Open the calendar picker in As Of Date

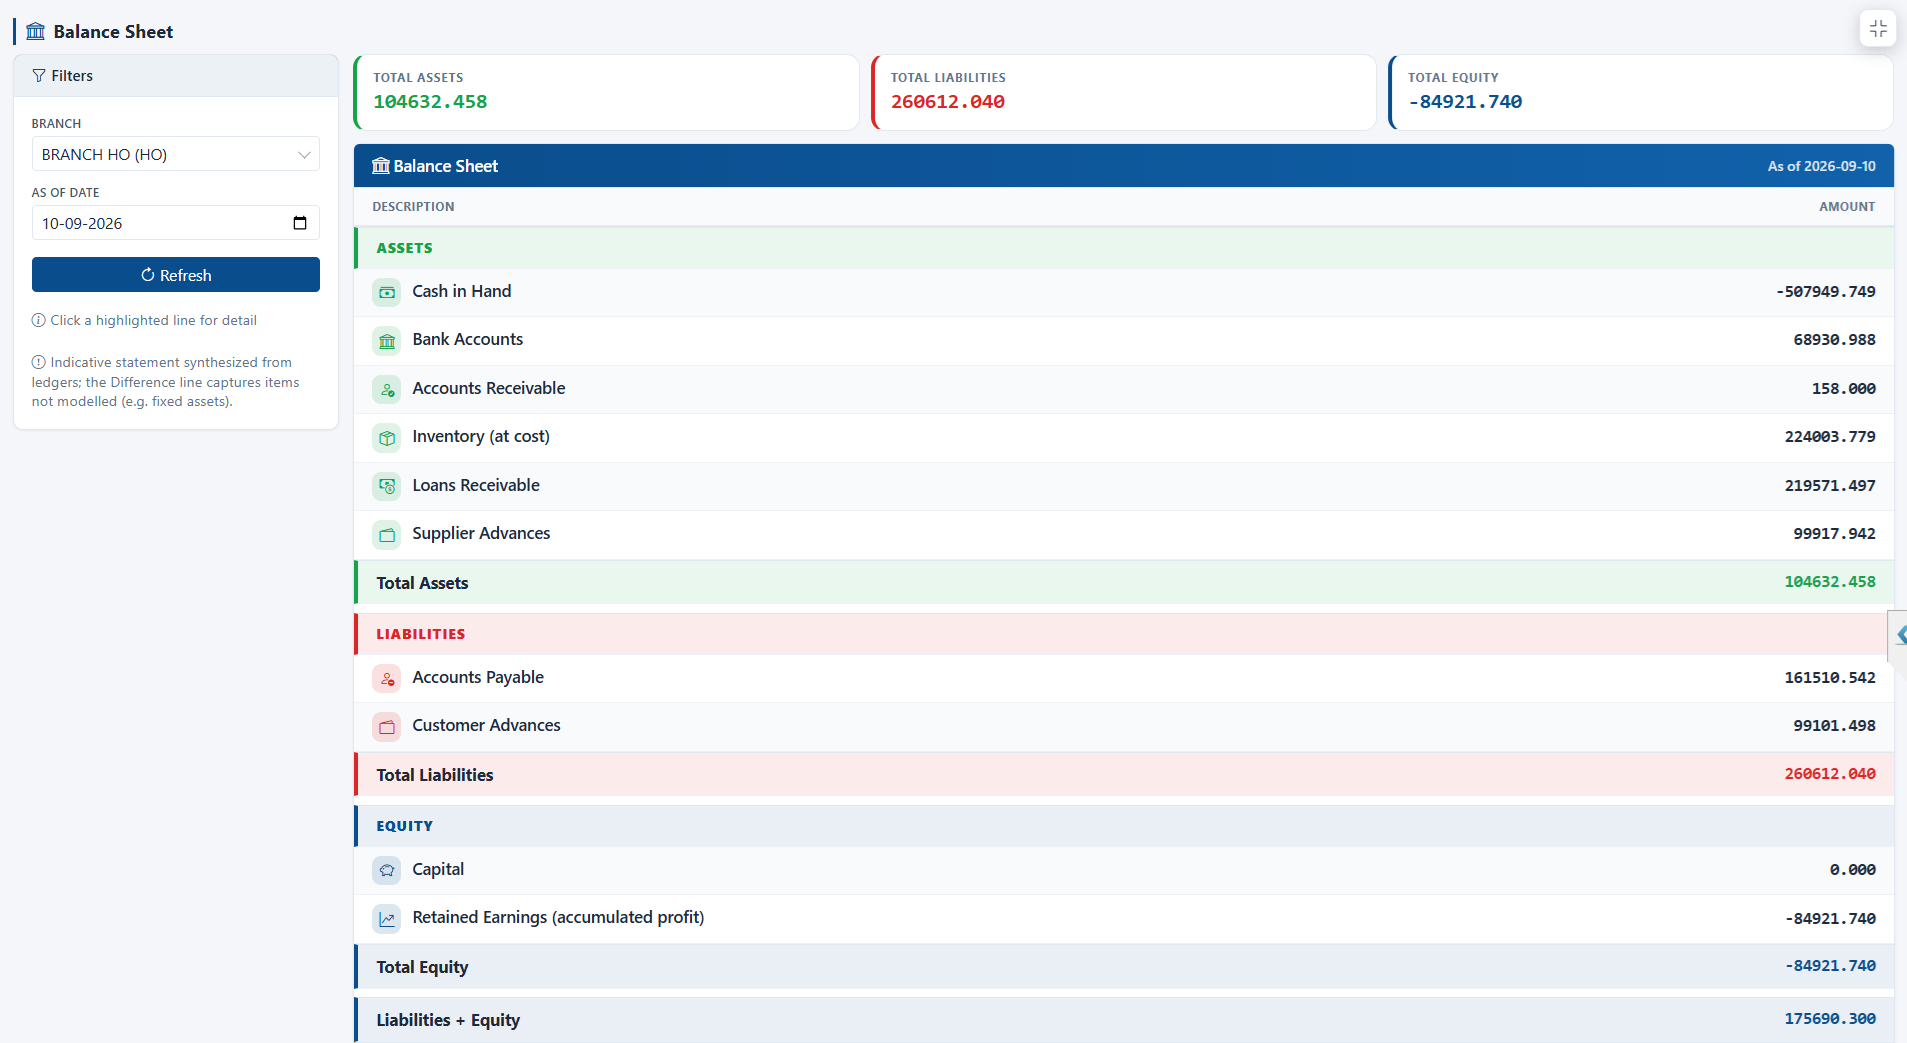300,223
